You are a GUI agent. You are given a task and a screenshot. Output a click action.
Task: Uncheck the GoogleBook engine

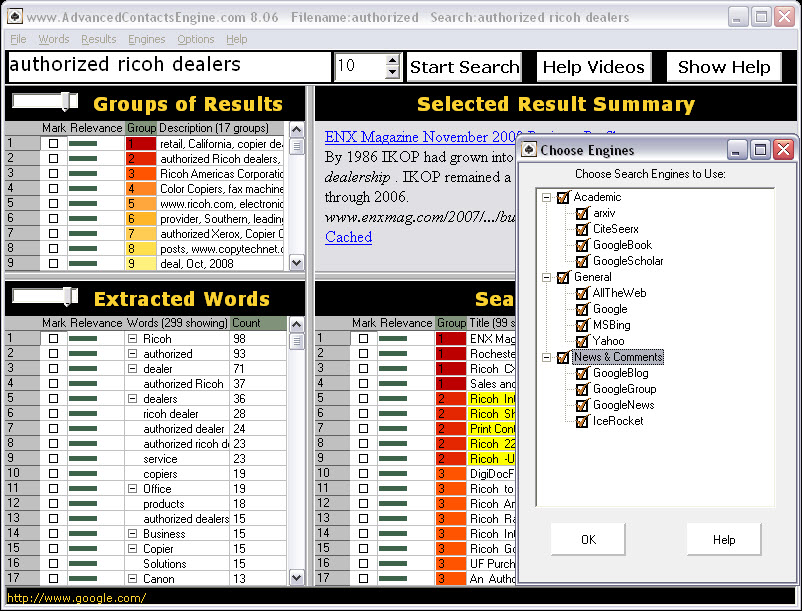pos(582,245)
